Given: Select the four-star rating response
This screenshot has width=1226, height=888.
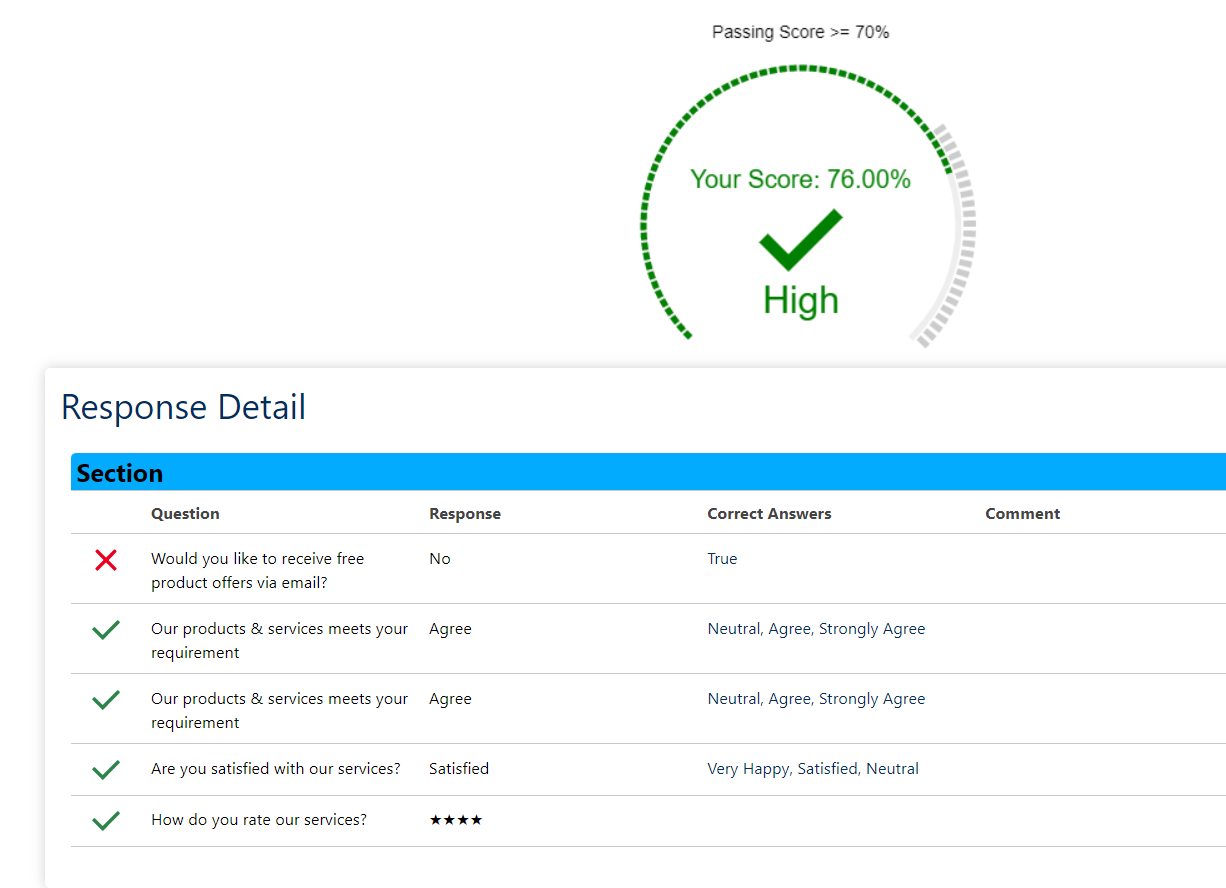Looking at the screenshot, I should click(x=455, y=819).
